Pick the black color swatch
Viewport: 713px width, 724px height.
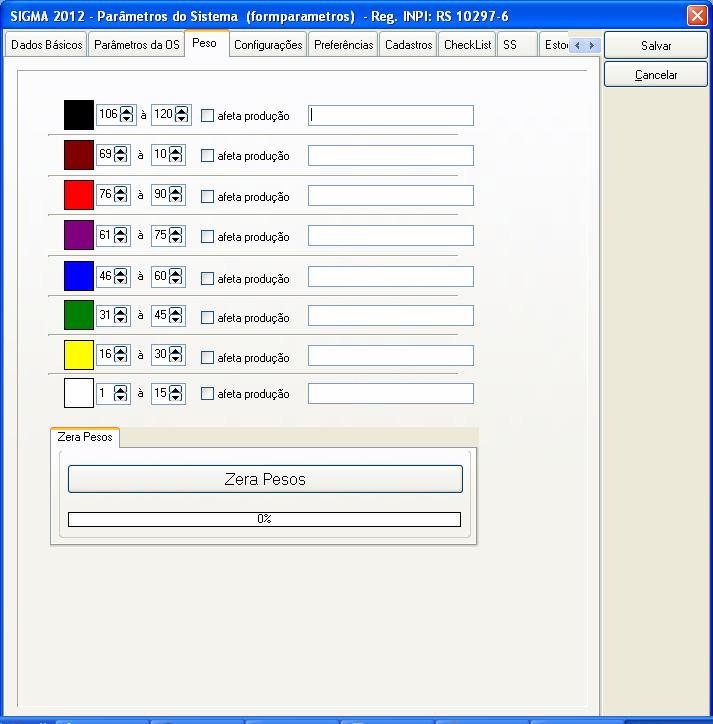tap(79, 115)
